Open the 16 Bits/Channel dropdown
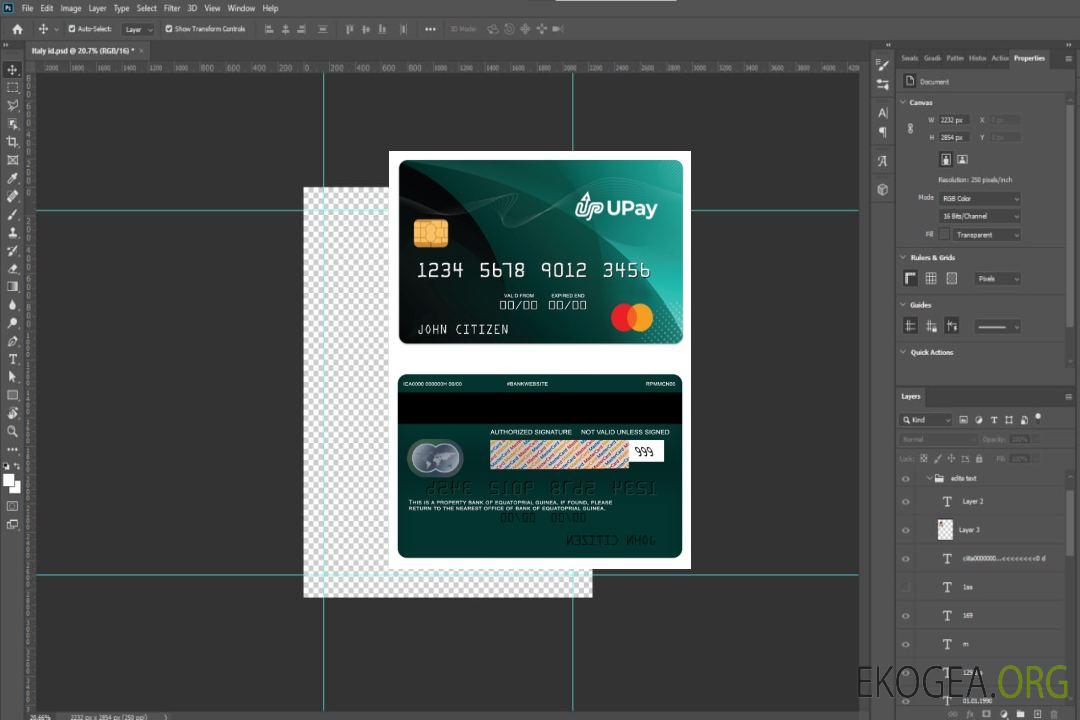This screenshot has height=720, width=1080. click(980, 216)
